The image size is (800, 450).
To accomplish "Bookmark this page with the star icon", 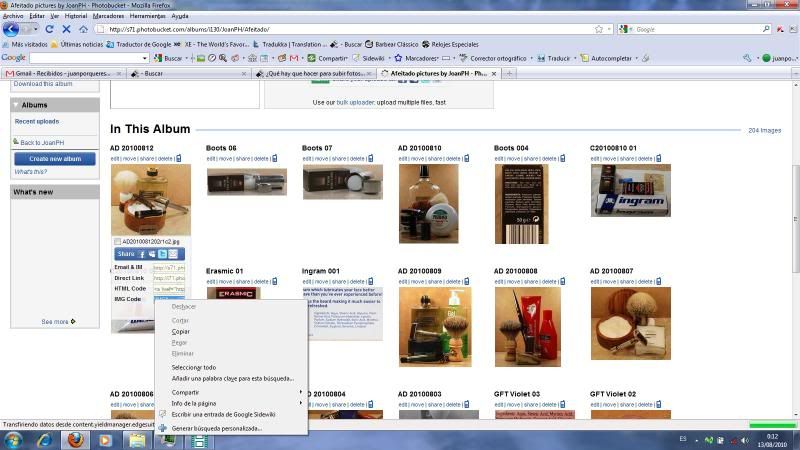I will (x=598, y=29).
